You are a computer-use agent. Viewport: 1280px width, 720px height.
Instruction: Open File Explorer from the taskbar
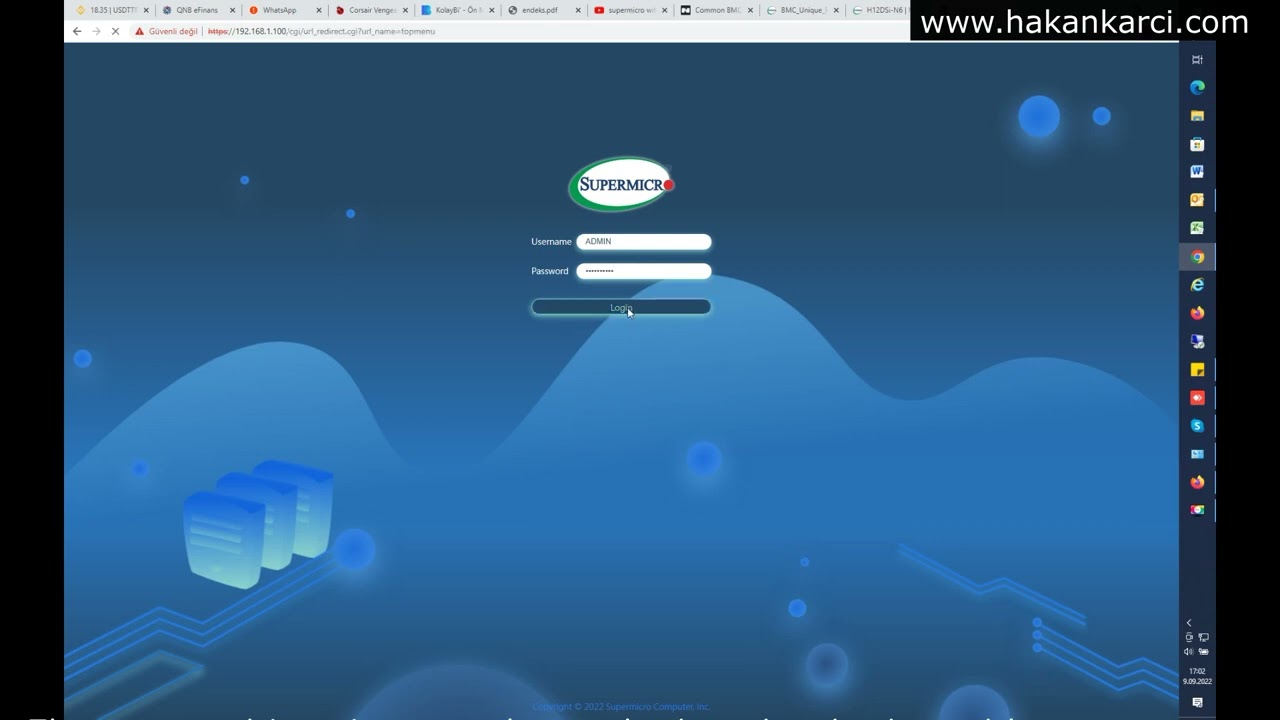(x=1197, y=116)
